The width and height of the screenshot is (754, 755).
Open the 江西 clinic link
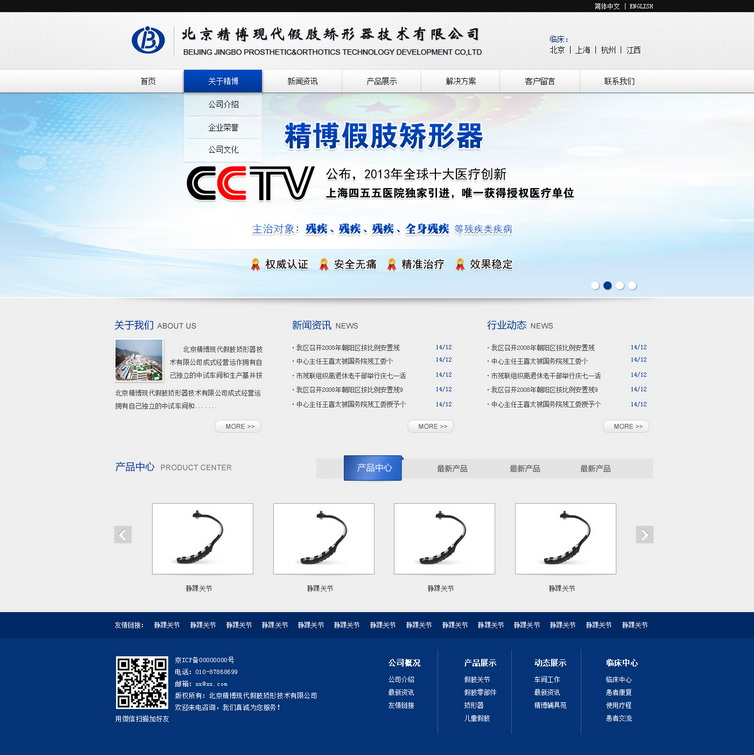(x=634, y=50)
